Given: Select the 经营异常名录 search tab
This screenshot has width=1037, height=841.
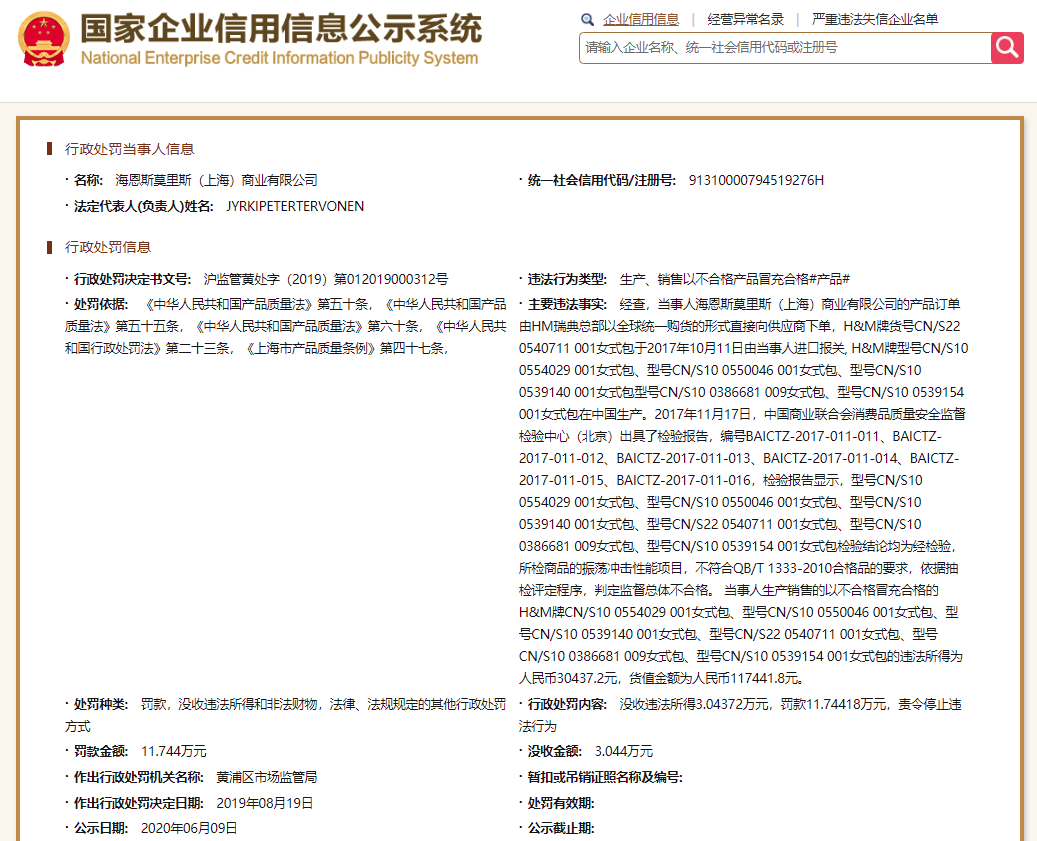Looking at the screenshot, I should (745, 19).
